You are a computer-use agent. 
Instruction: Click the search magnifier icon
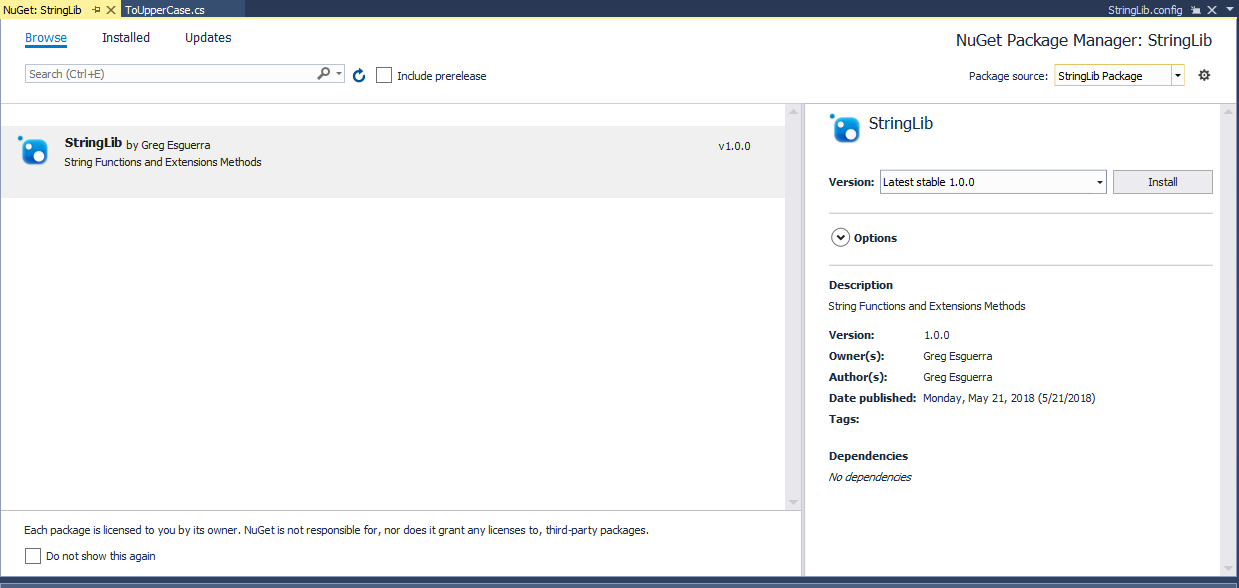324,74
